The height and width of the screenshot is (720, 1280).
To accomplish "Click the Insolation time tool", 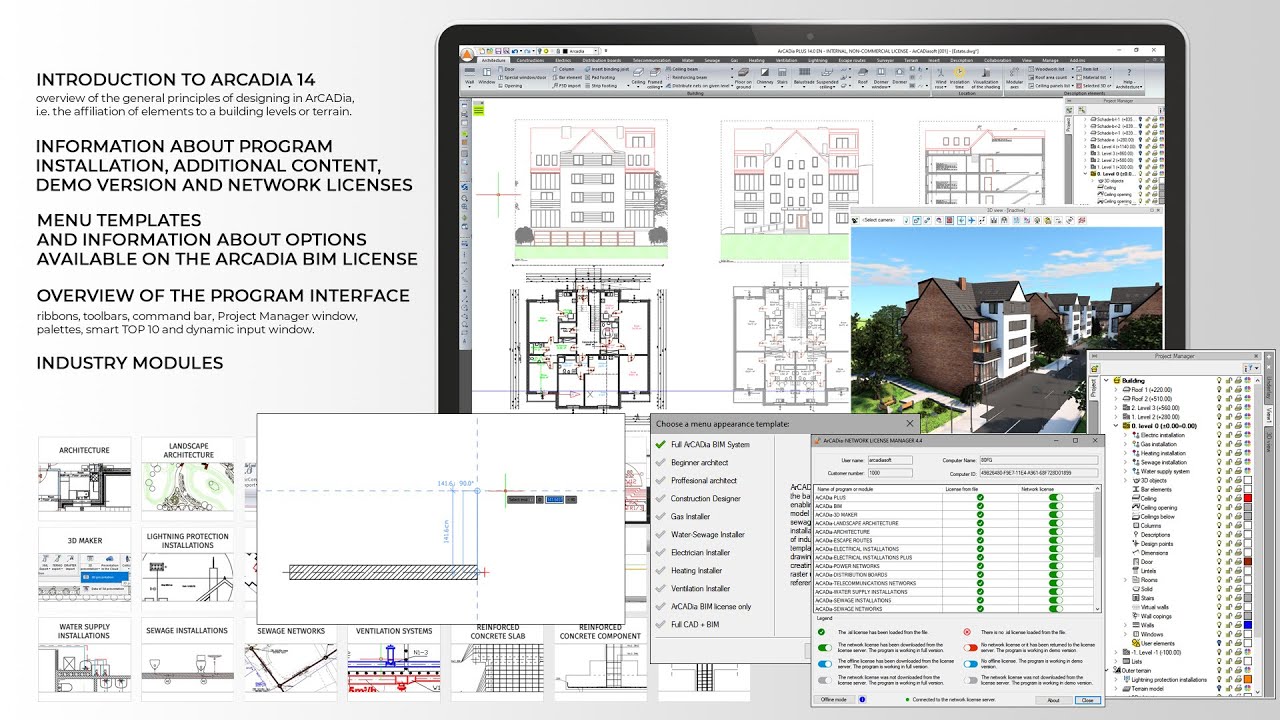I will (x=959, y=78).
